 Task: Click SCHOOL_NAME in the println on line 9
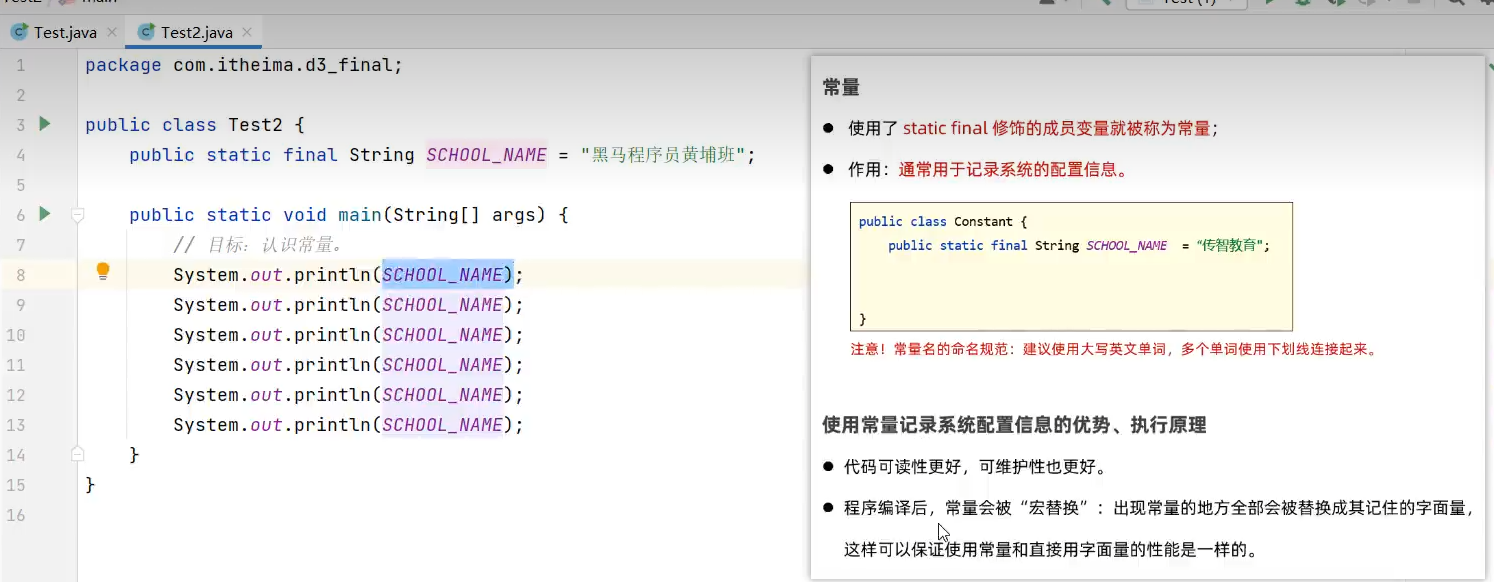(443, 305)
